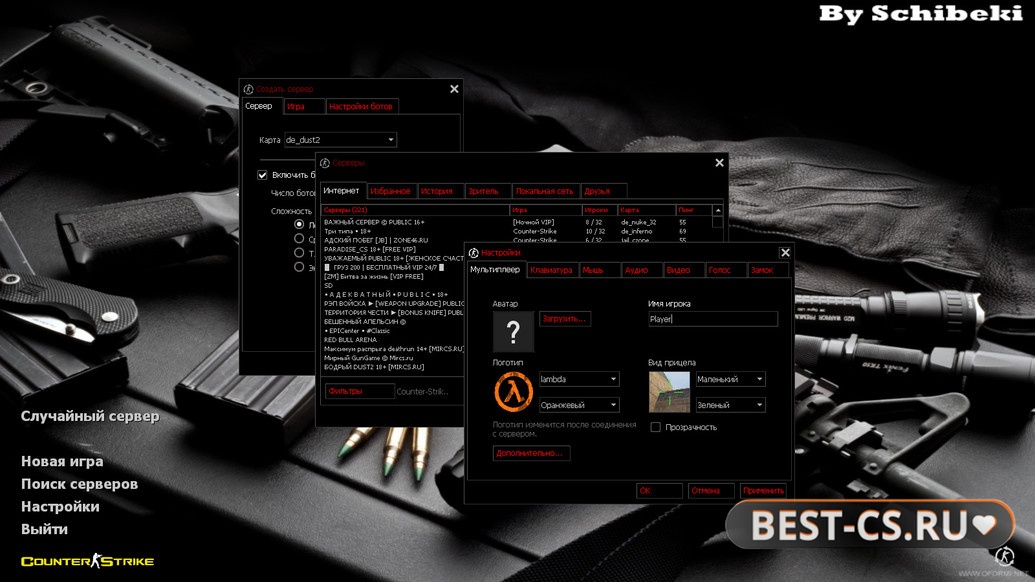This screenshot has width=1035, height=582.
Task: Select the Интернет tab in Серверы
Action: tap(342, 190)
